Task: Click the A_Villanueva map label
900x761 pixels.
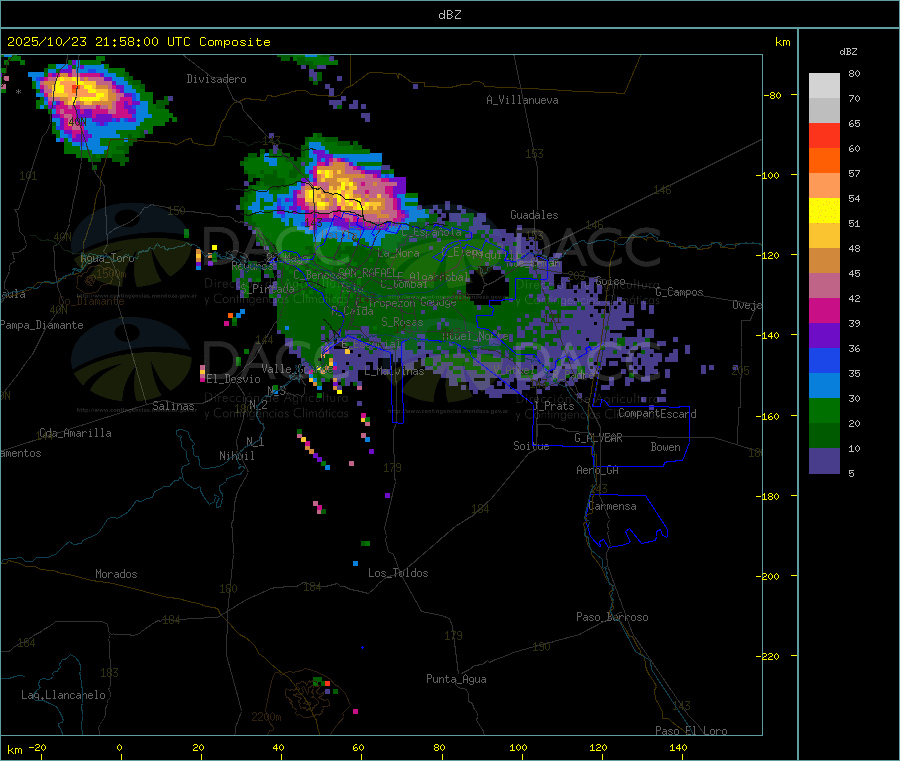Action: (x=522, y=100)
